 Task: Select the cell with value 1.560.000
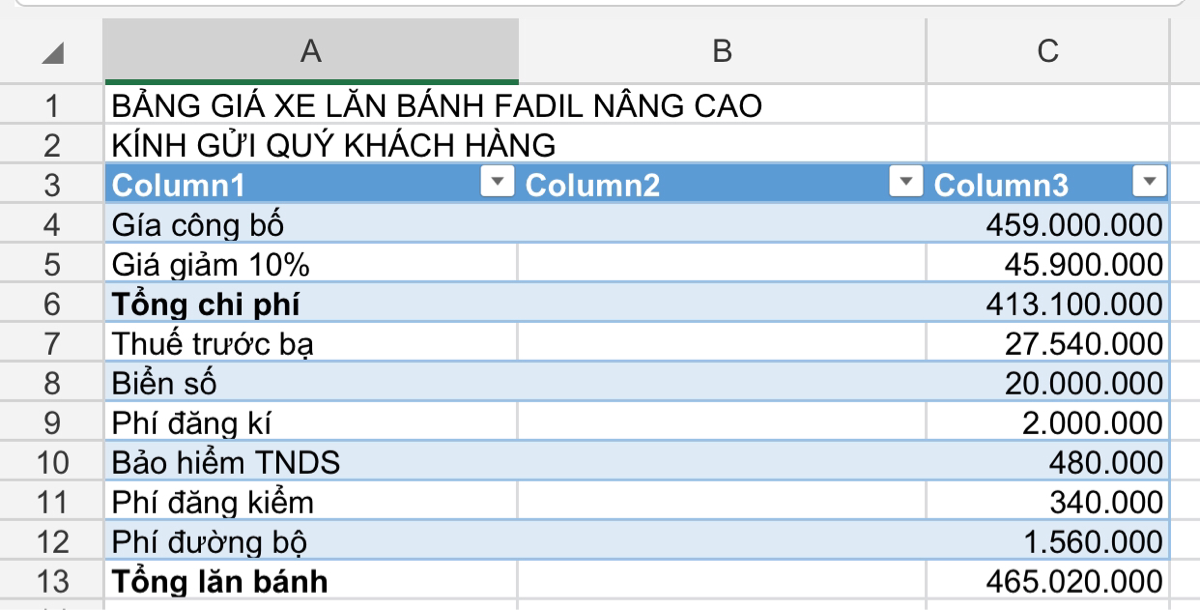point(1047,541)
